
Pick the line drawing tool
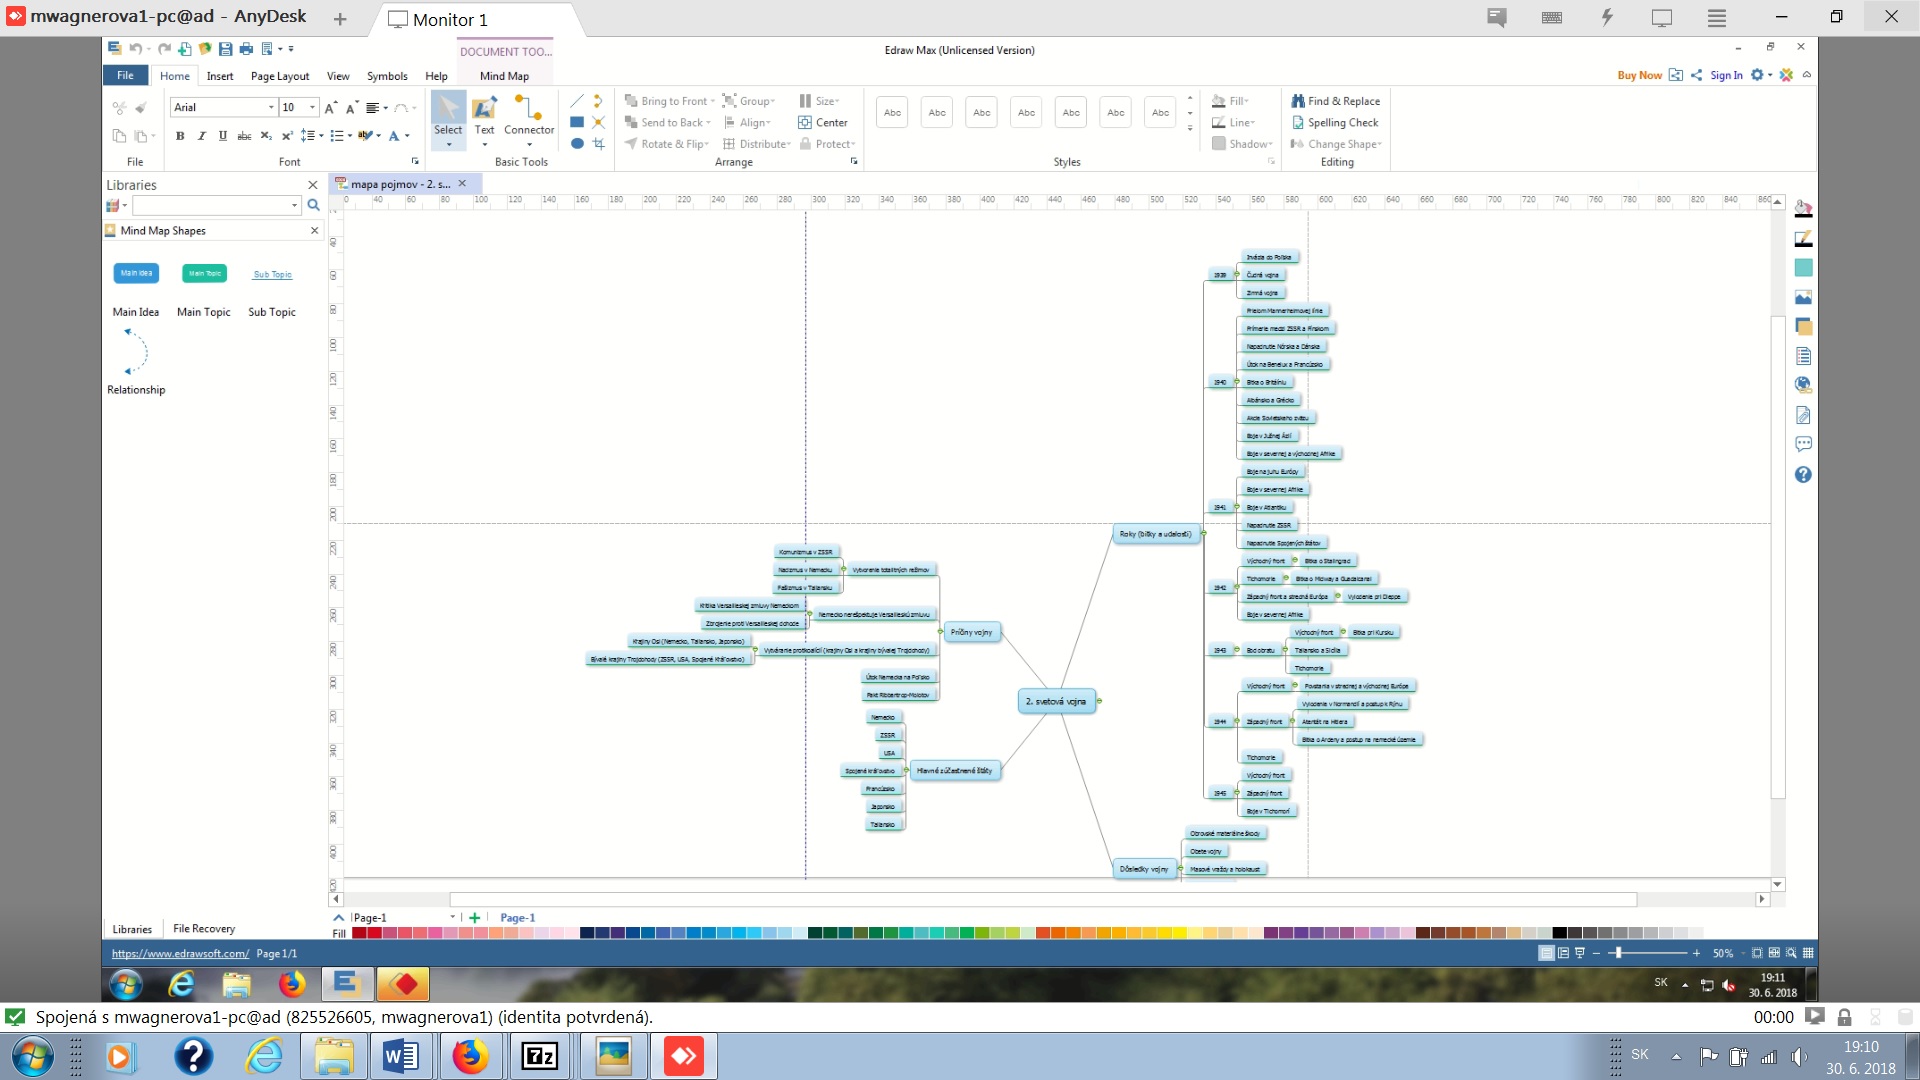[x=577, y=101]
